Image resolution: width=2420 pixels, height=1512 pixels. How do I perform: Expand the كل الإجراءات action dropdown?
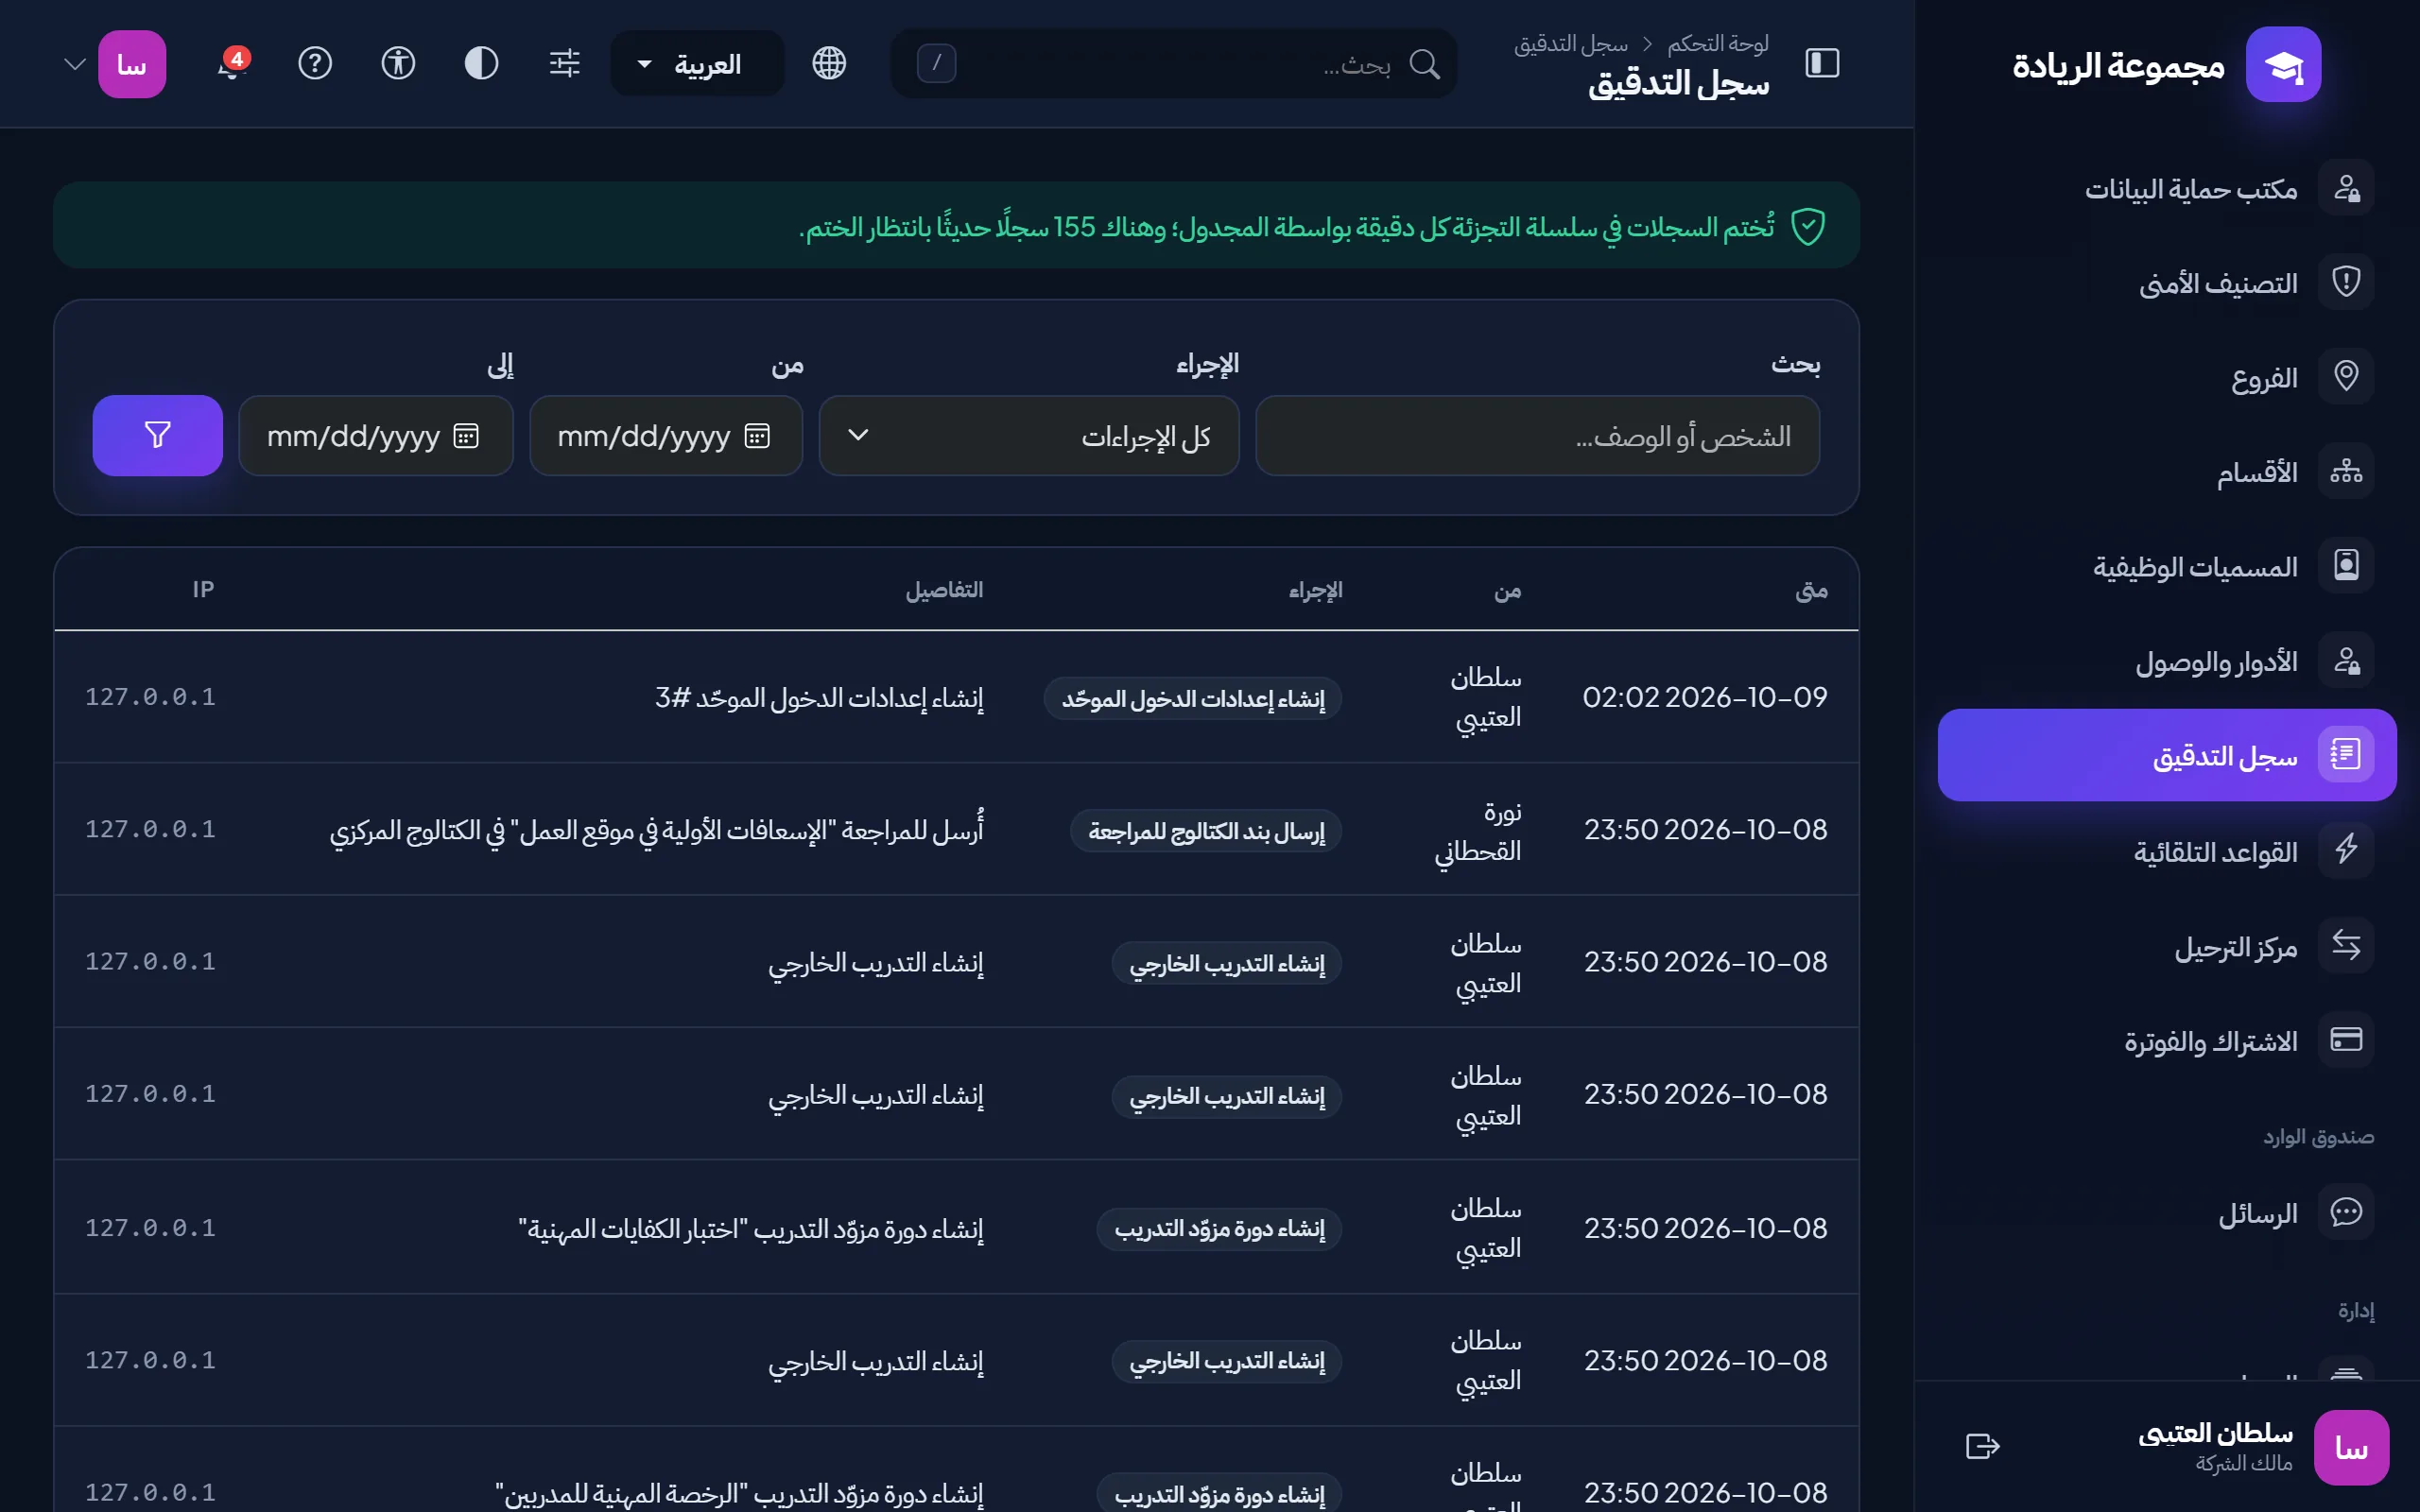(1029, 436)
